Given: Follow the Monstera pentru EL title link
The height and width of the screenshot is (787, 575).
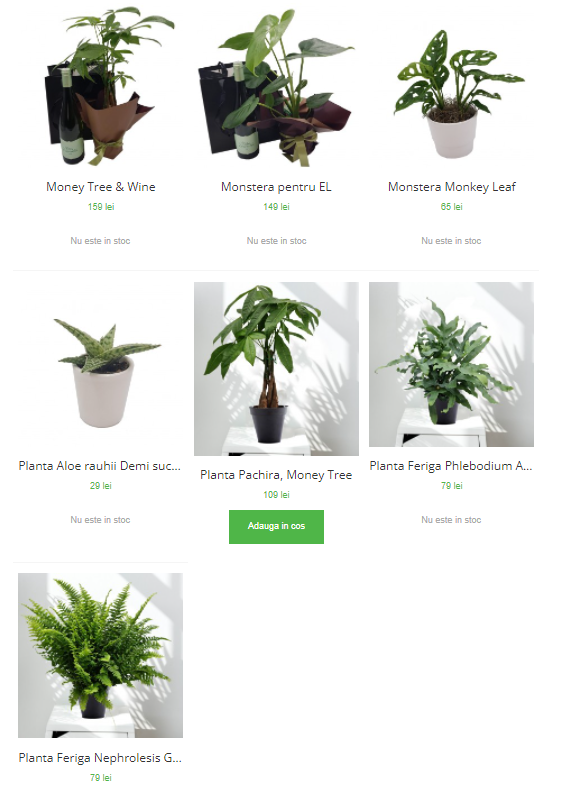Looking at the screenshot, I should coord(276,187).
